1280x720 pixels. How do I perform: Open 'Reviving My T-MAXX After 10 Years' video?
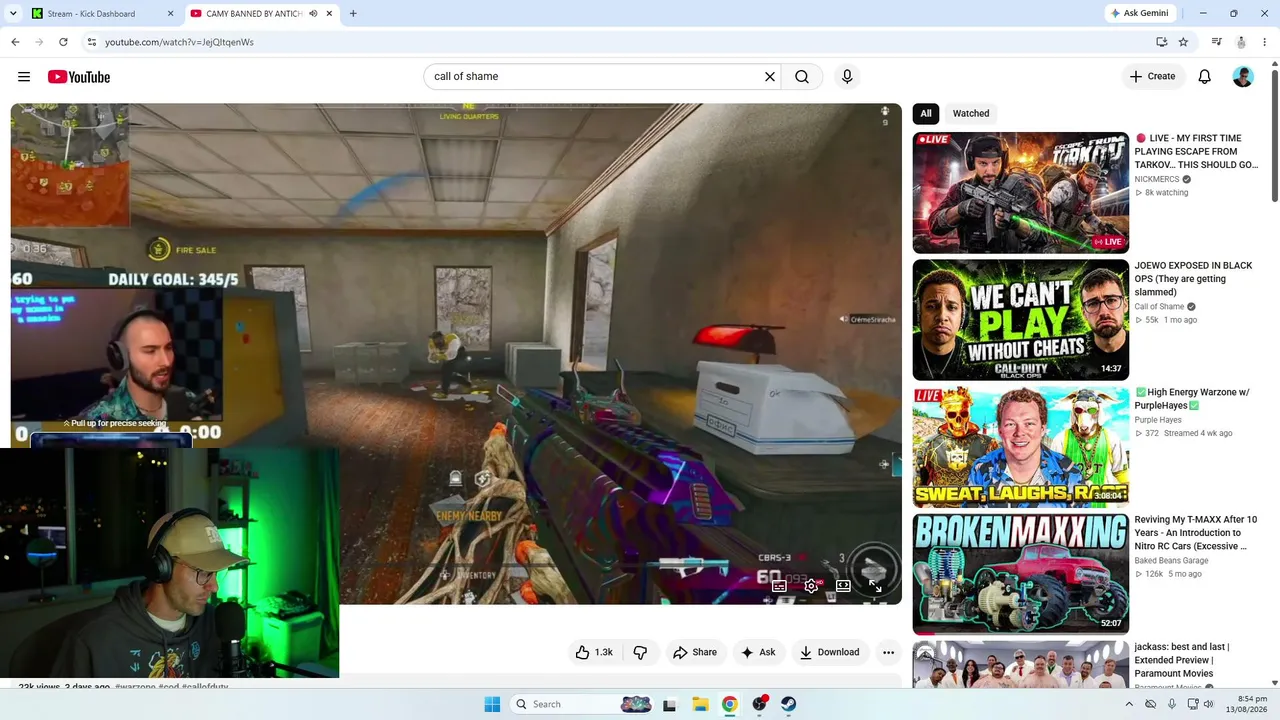(x=1196, y=533)
